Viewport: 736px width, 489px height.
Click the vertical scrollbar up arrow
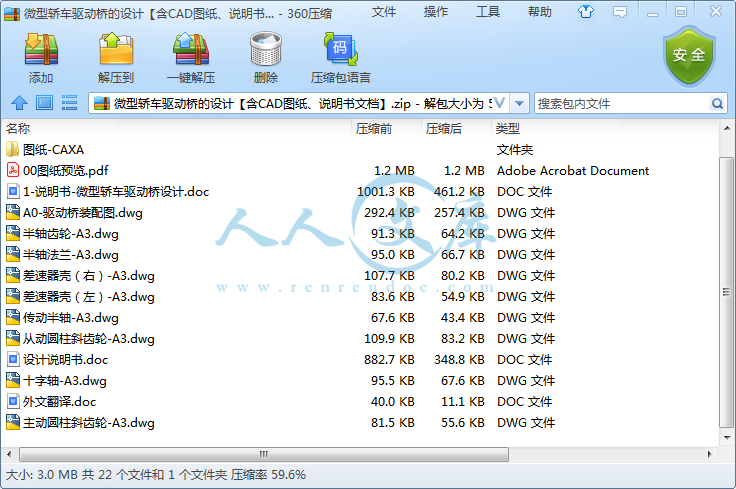(x=727, y=128)
